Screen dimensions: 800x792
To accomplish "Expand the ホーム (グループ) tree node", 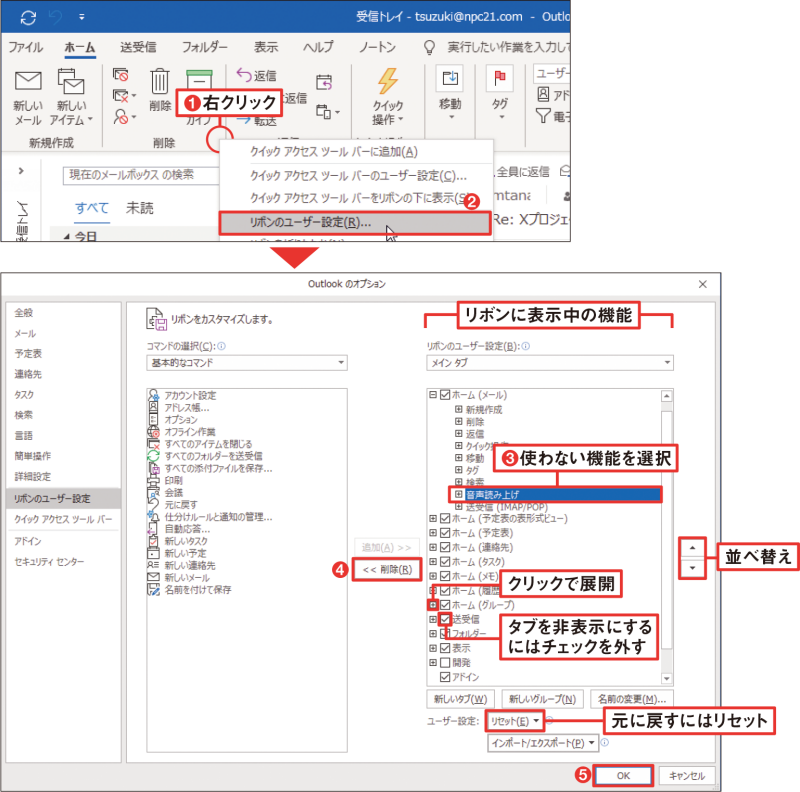I will (x=433, y=605).
